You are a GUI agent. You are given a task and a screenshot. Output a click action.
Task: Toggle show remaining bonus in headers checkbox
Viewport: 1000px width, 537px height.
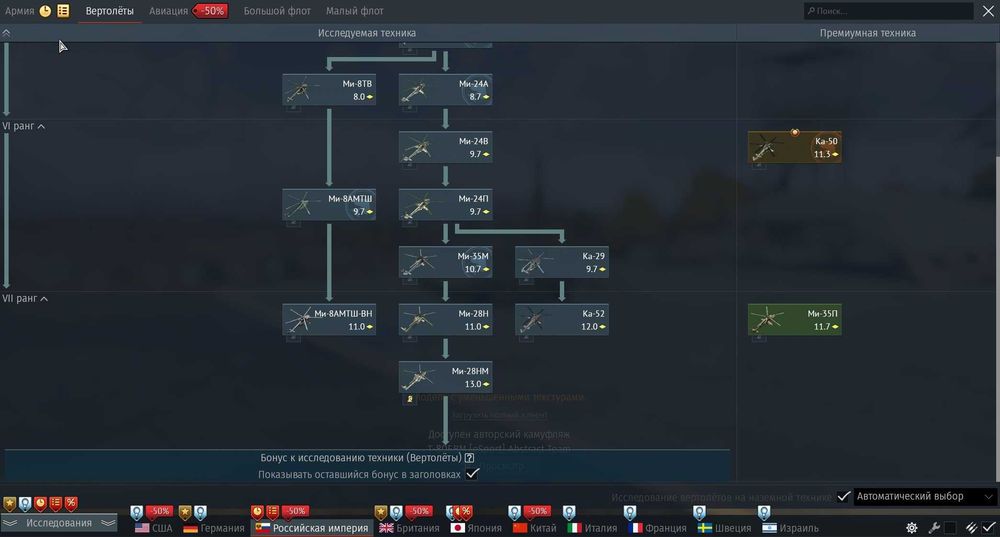(x=472, y=474)
